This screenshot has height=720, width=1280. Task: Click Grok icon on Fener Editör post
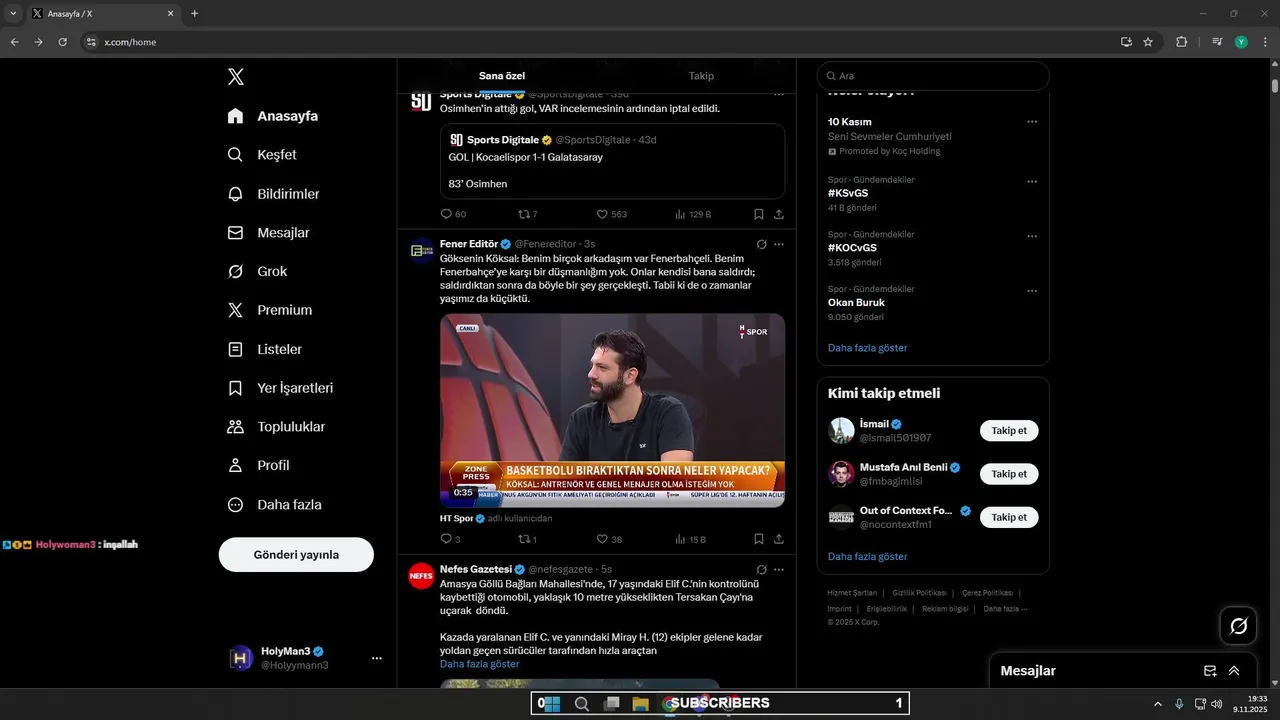pyautogui.click(x=761, y=244)
